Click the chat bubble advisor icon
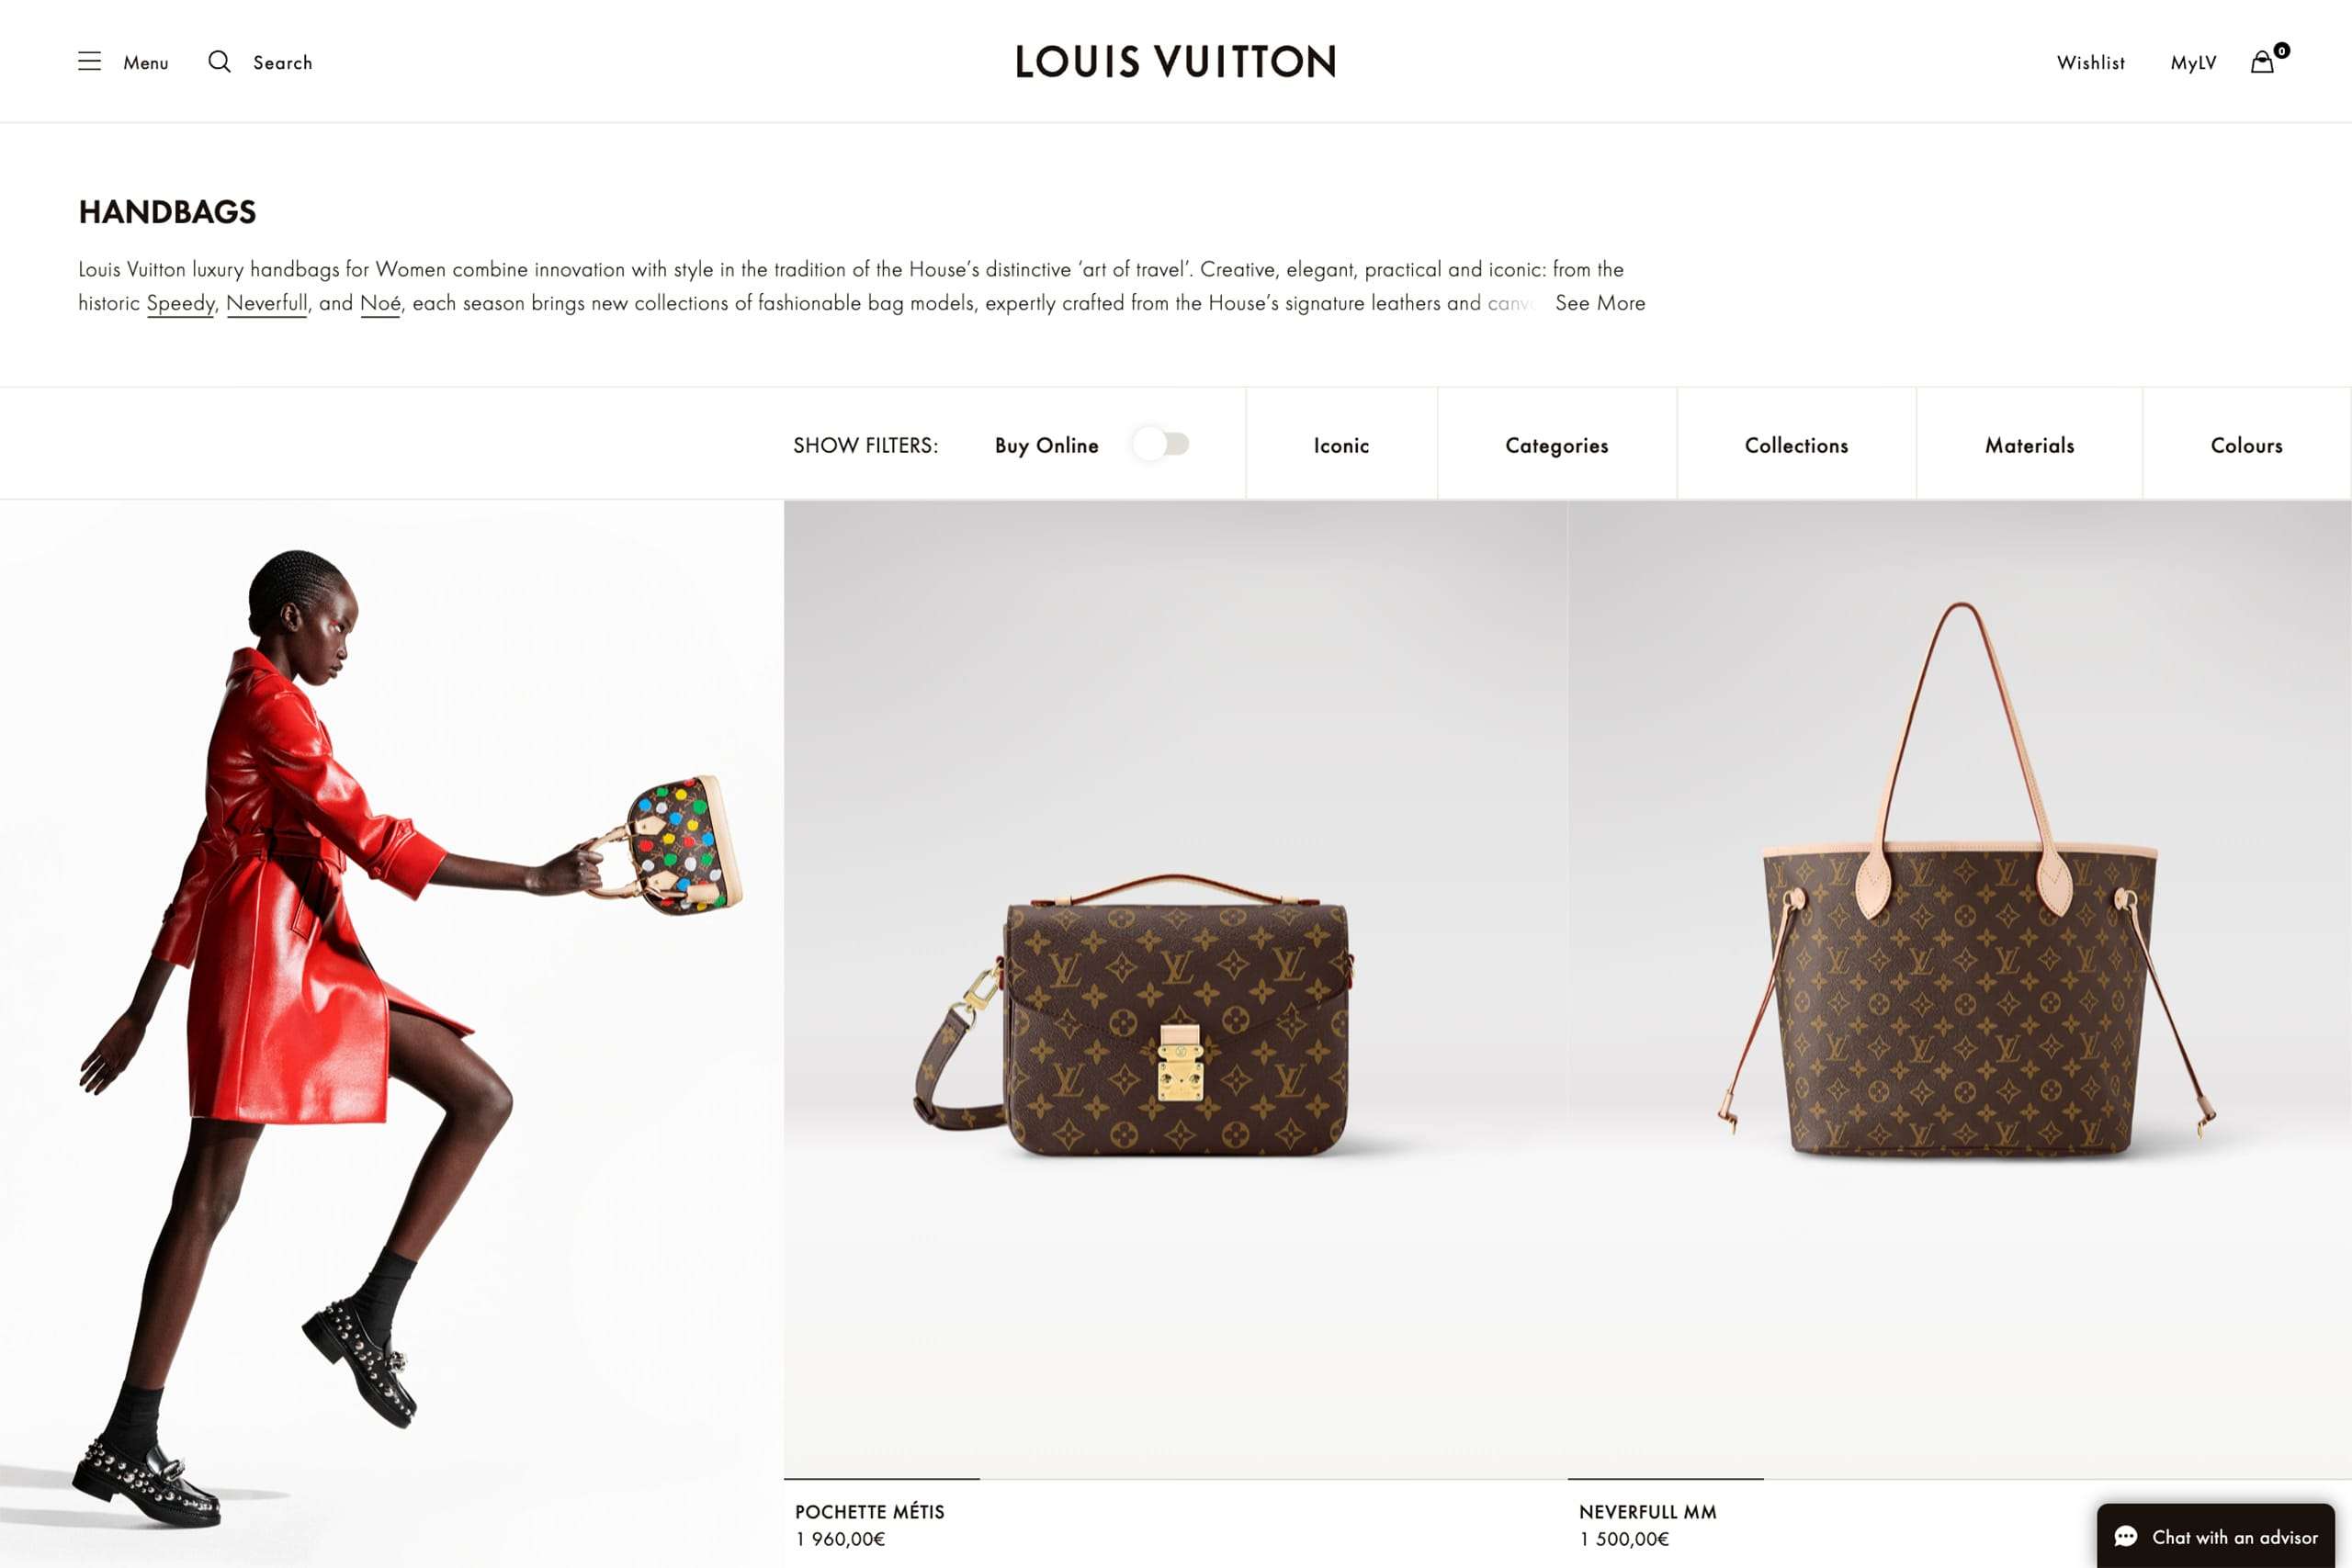The image size is (2352, 1568). pos(2126,1537)
